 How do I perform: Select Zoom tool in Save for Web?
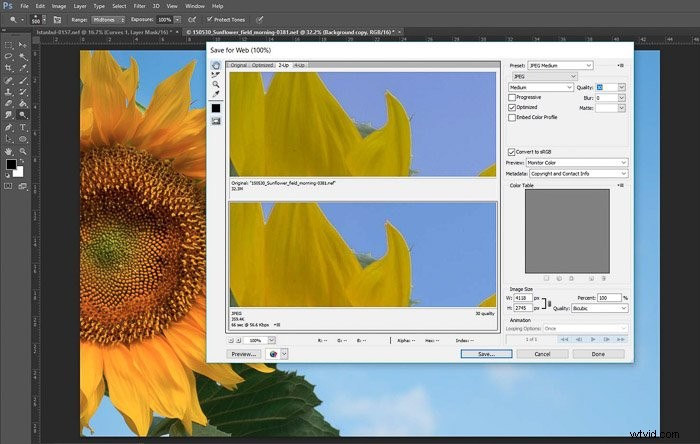[x=216, y=84]
